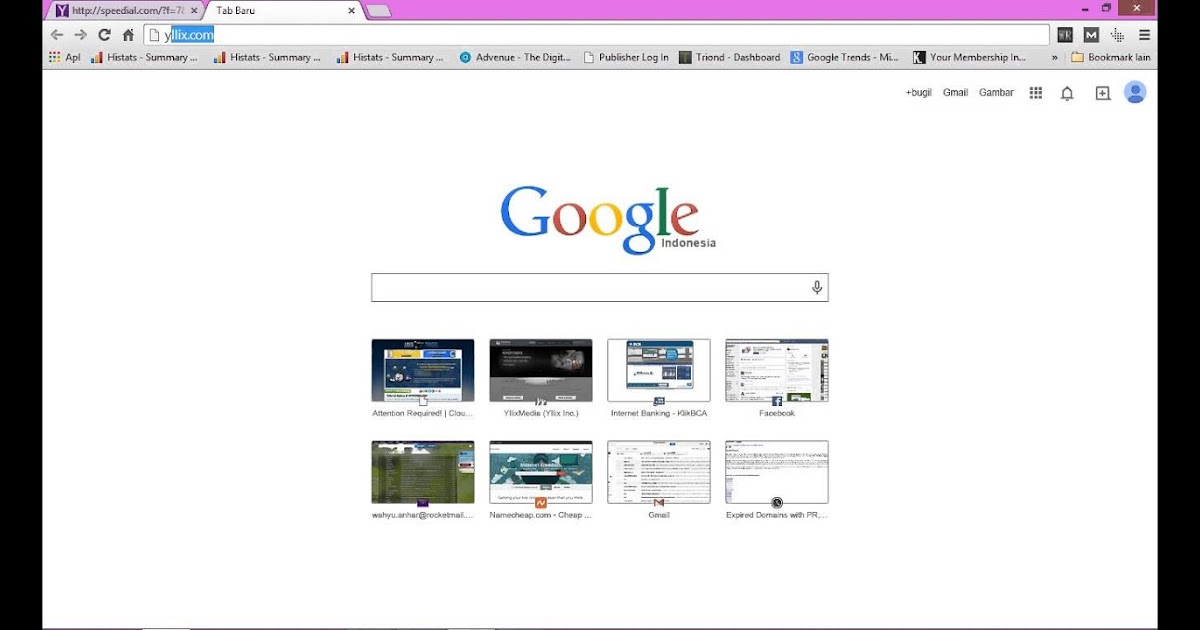Open the Chrome hamburger menu
Screen dimensions: 1200x630
point(1144,35)
